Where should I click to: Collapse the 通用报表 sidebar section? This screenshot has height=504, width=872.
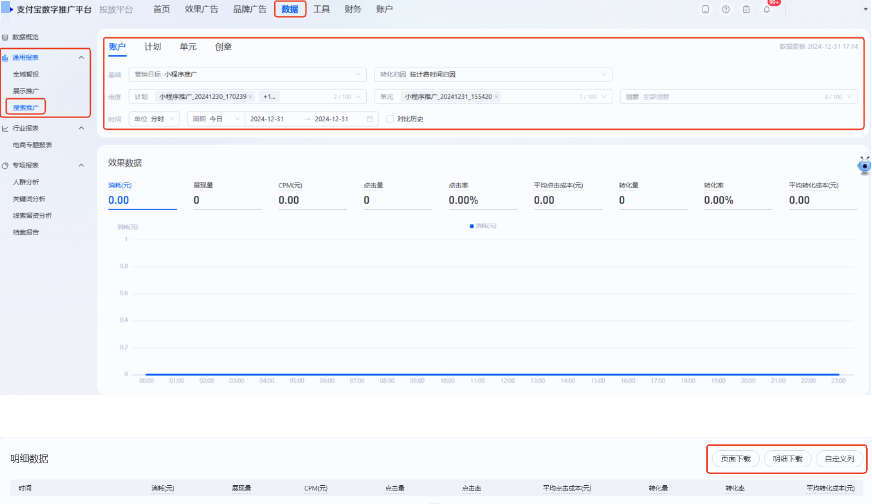pyautogui.click(x=81, y=58)
